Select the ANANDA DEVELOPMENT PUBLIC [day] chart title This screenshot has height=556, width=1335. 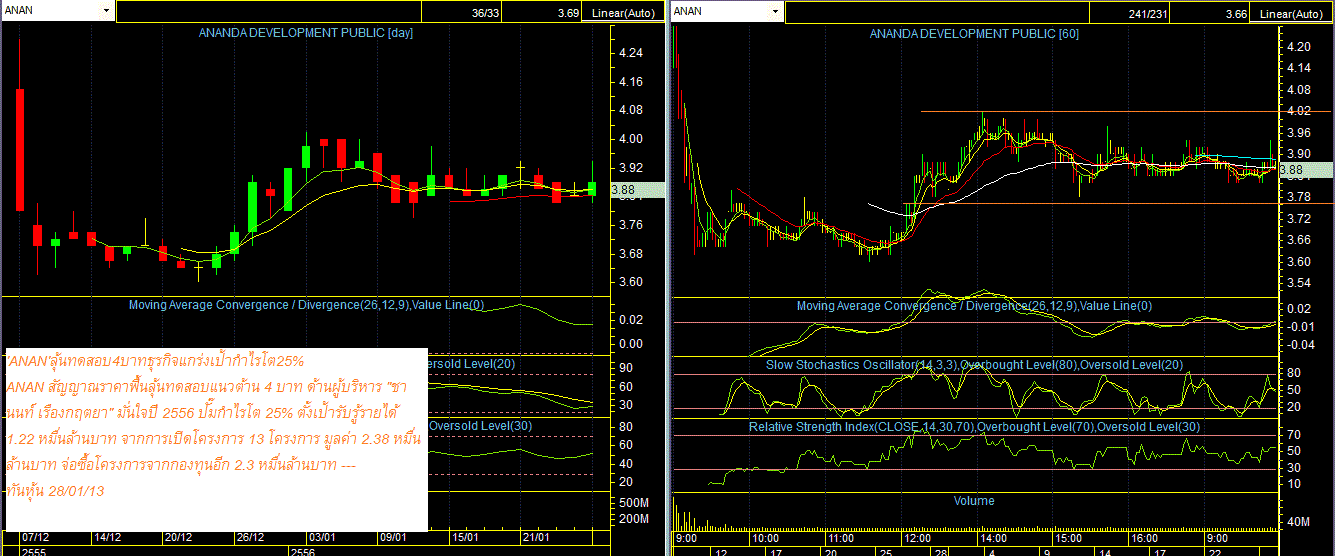click(x=306, y=33)
